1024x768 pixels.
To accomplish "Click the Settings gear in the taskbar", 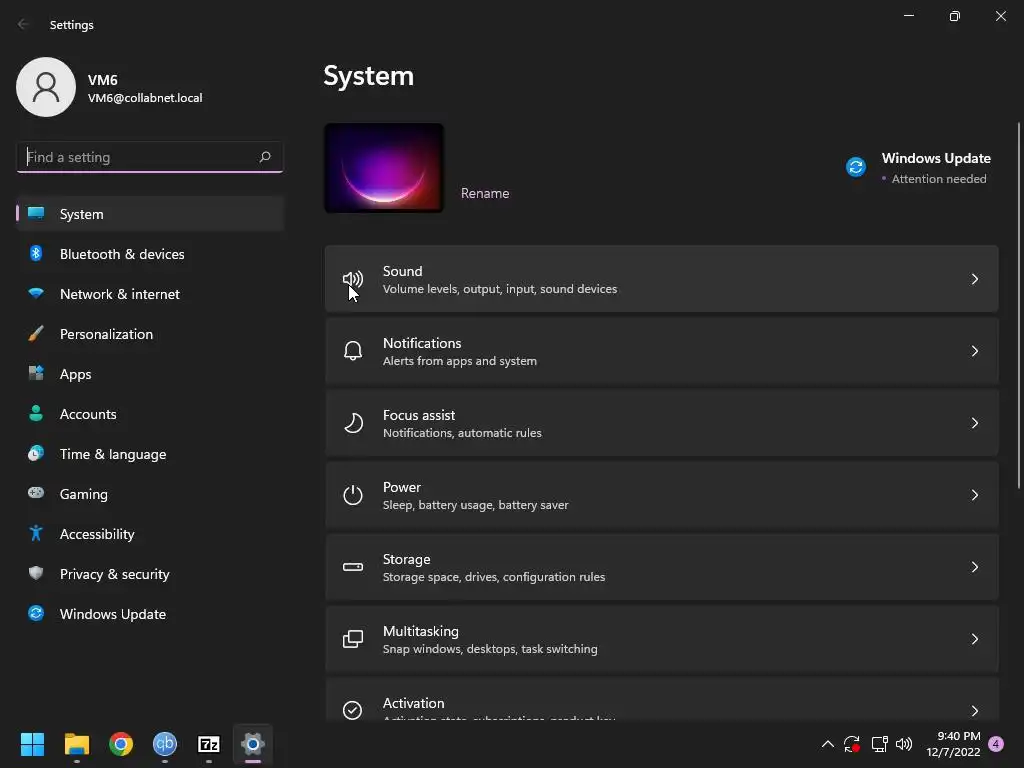I will 253,744.
